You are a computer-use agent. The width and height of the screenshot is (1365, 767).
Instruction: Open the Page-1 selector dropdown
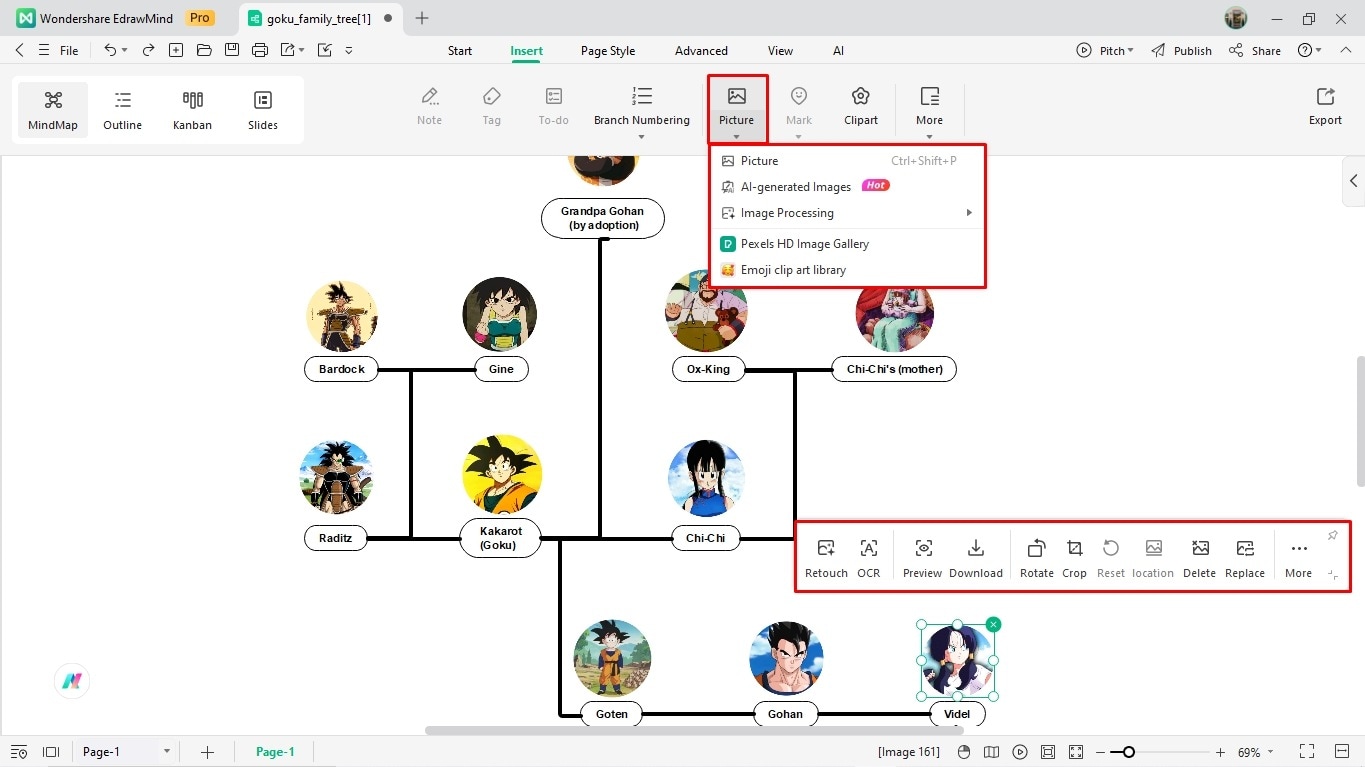[x=167, y=752]
